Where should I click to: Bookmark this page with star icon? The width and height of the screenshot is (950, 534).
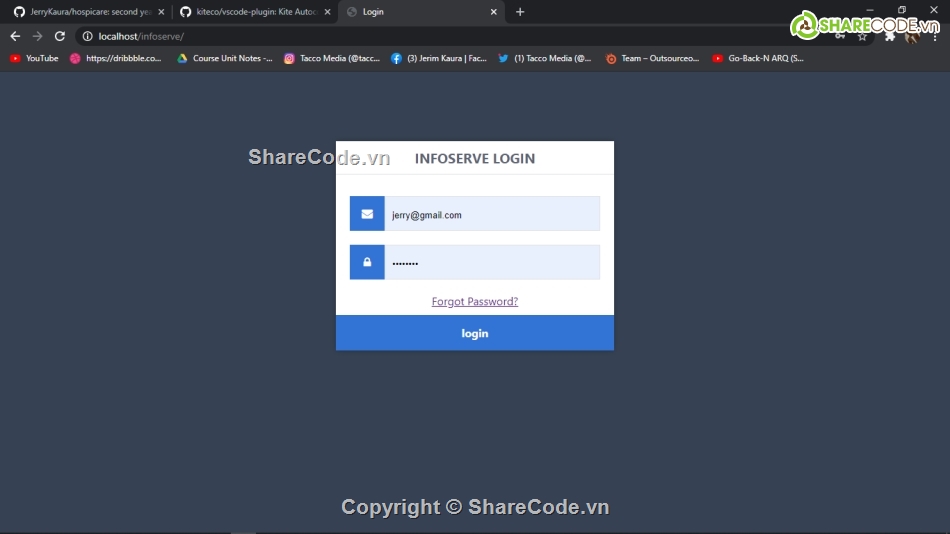click(862, 36)
